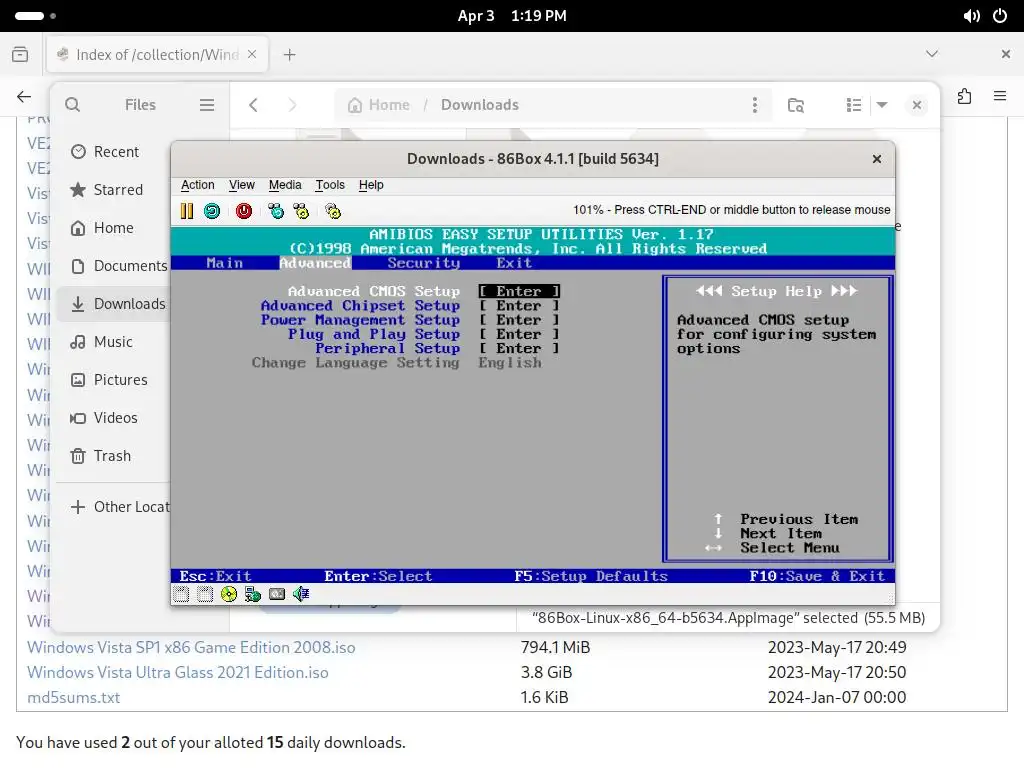Open browser tab overview icon
The image size is (1024, 768).
(x=20, y=55)
